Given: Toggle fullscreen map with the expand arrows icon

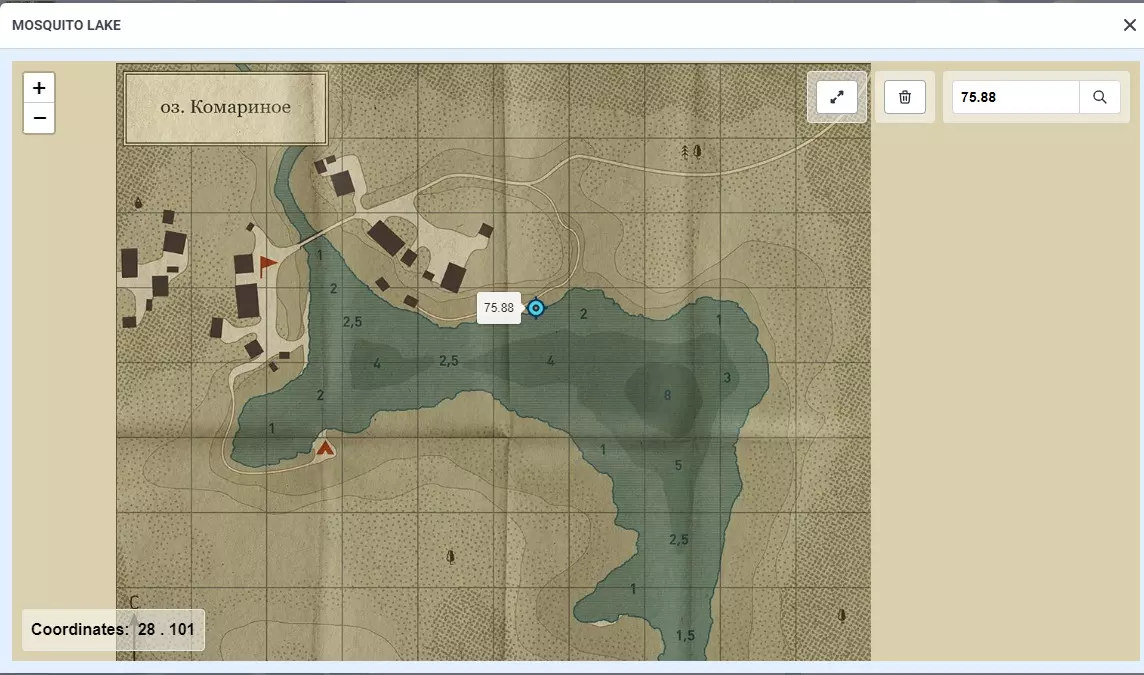Looking at the screenshot, I should pyautogui.click(x=837, y=97).
